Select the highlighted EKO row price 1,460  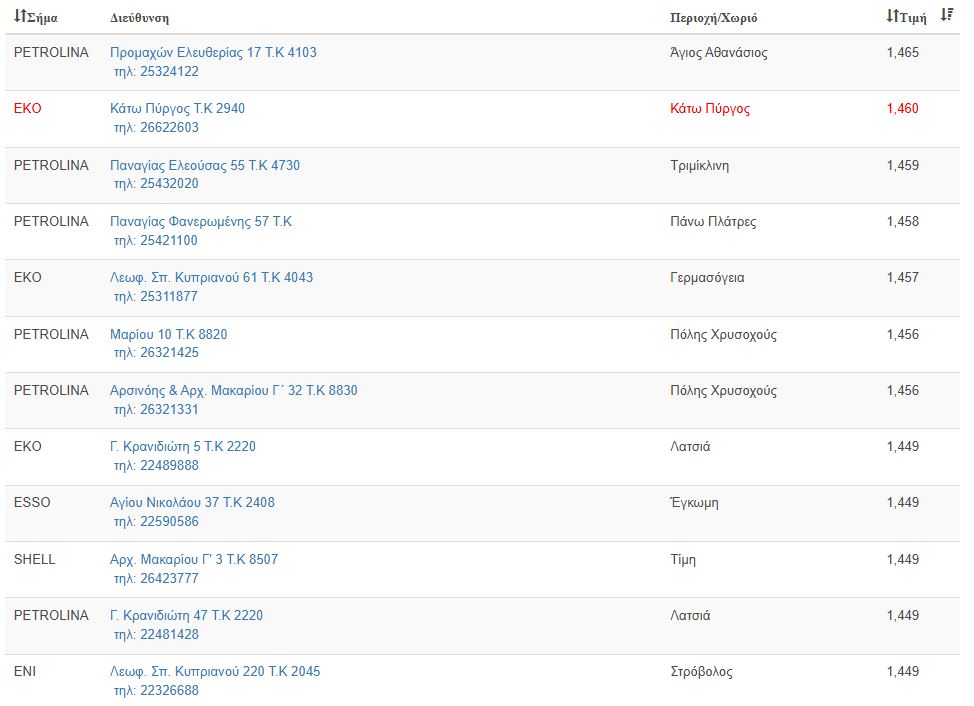pos(902,108)
